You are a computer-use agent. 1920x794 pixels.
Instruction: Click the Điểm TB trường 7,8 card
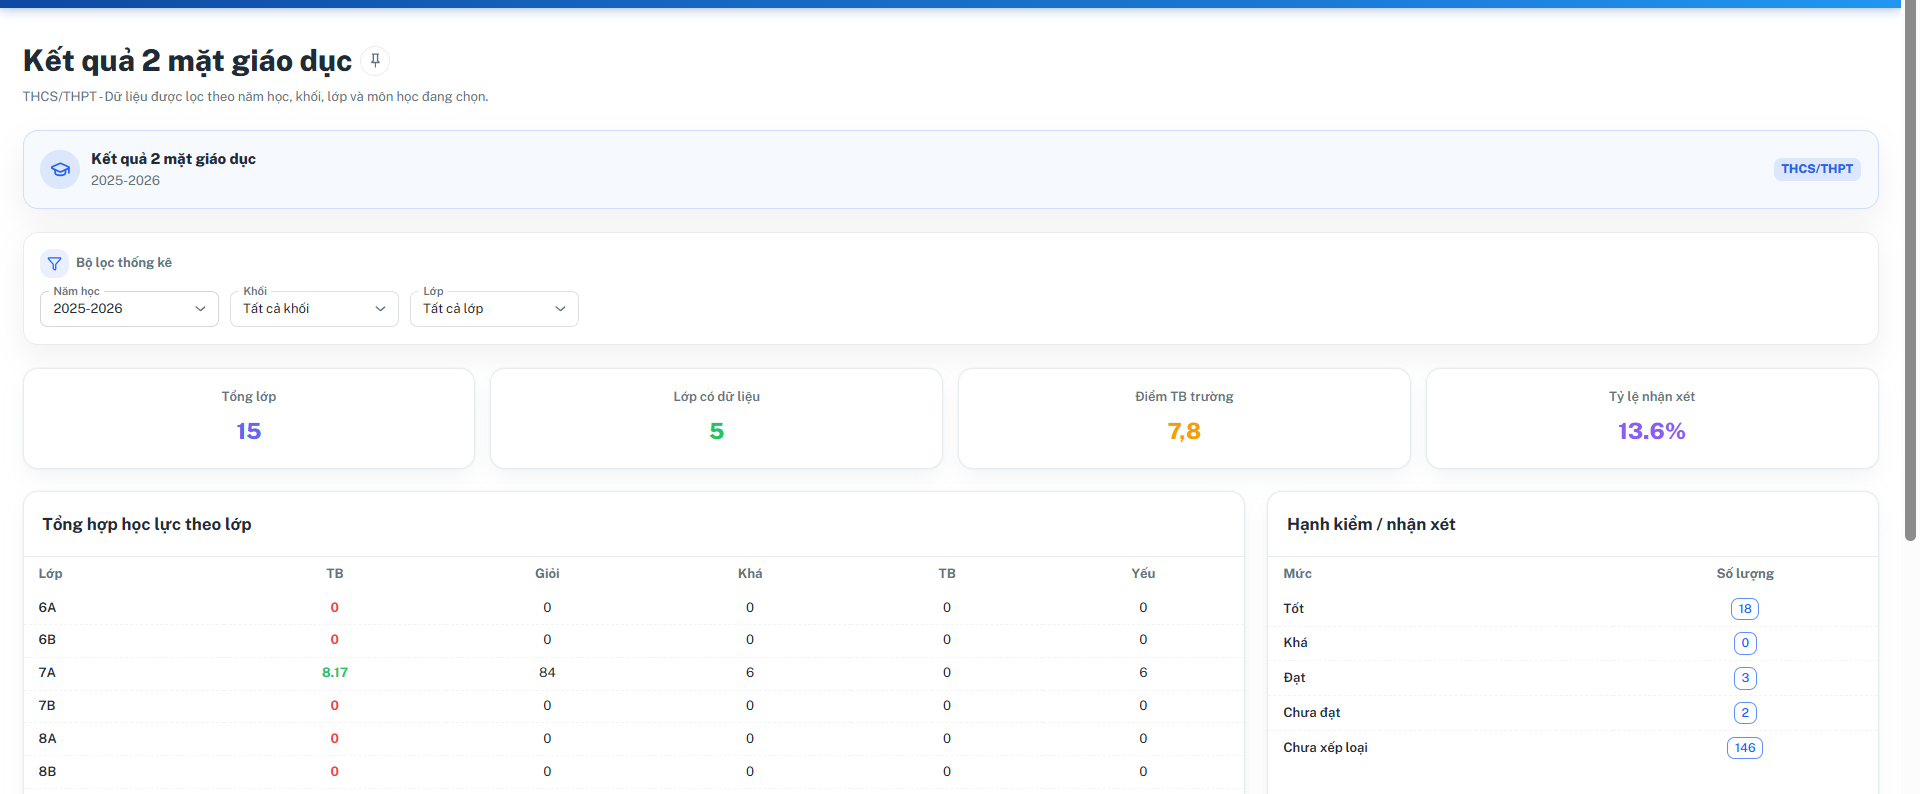click(1184, 418)
